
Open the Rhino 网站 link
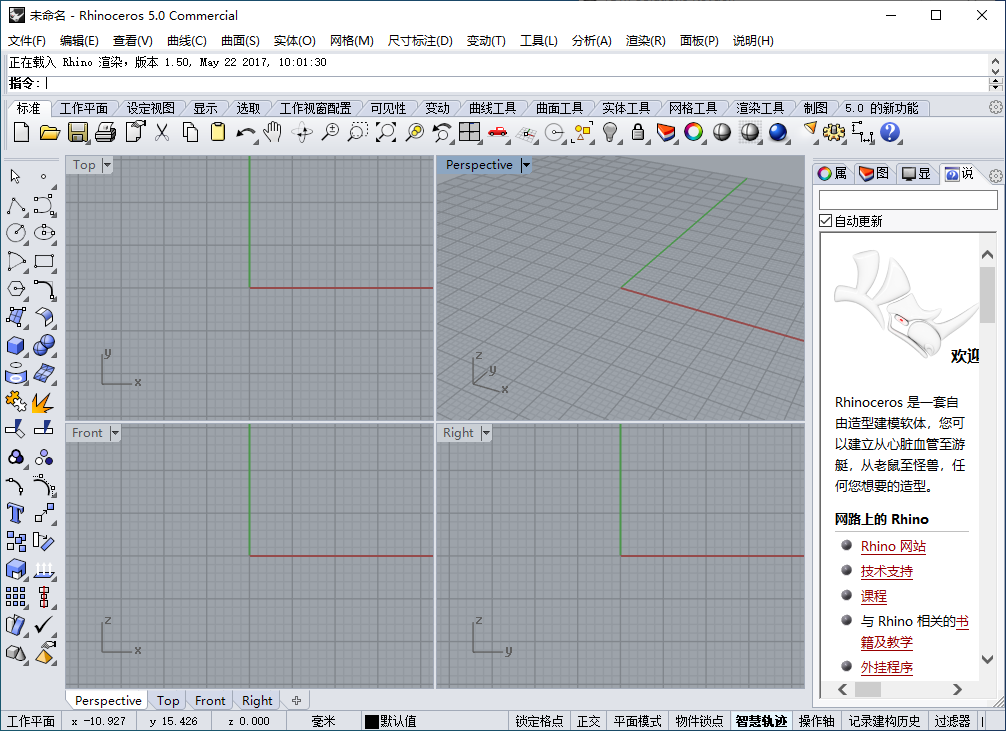pyautogui.click(x=893, y=546)
